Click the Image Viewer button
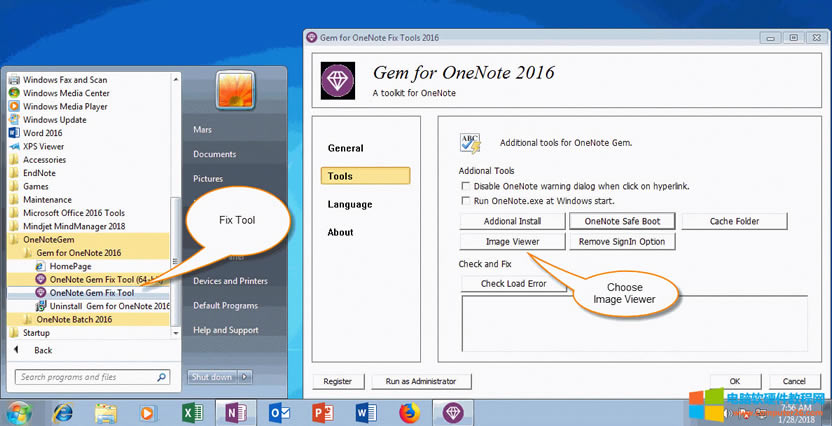This screenshot has height=426, width=832. point(514,242)
